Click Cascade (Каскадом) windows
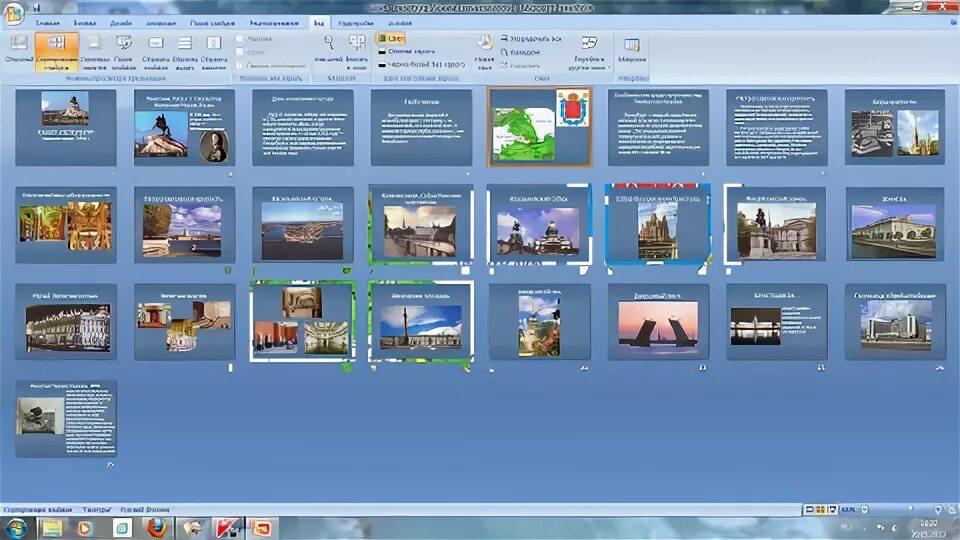 [520, 52]
